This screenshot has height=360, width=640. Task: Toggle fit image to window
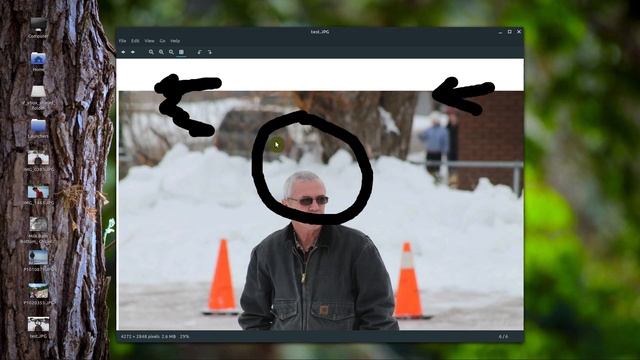click(x=181, y=52)
